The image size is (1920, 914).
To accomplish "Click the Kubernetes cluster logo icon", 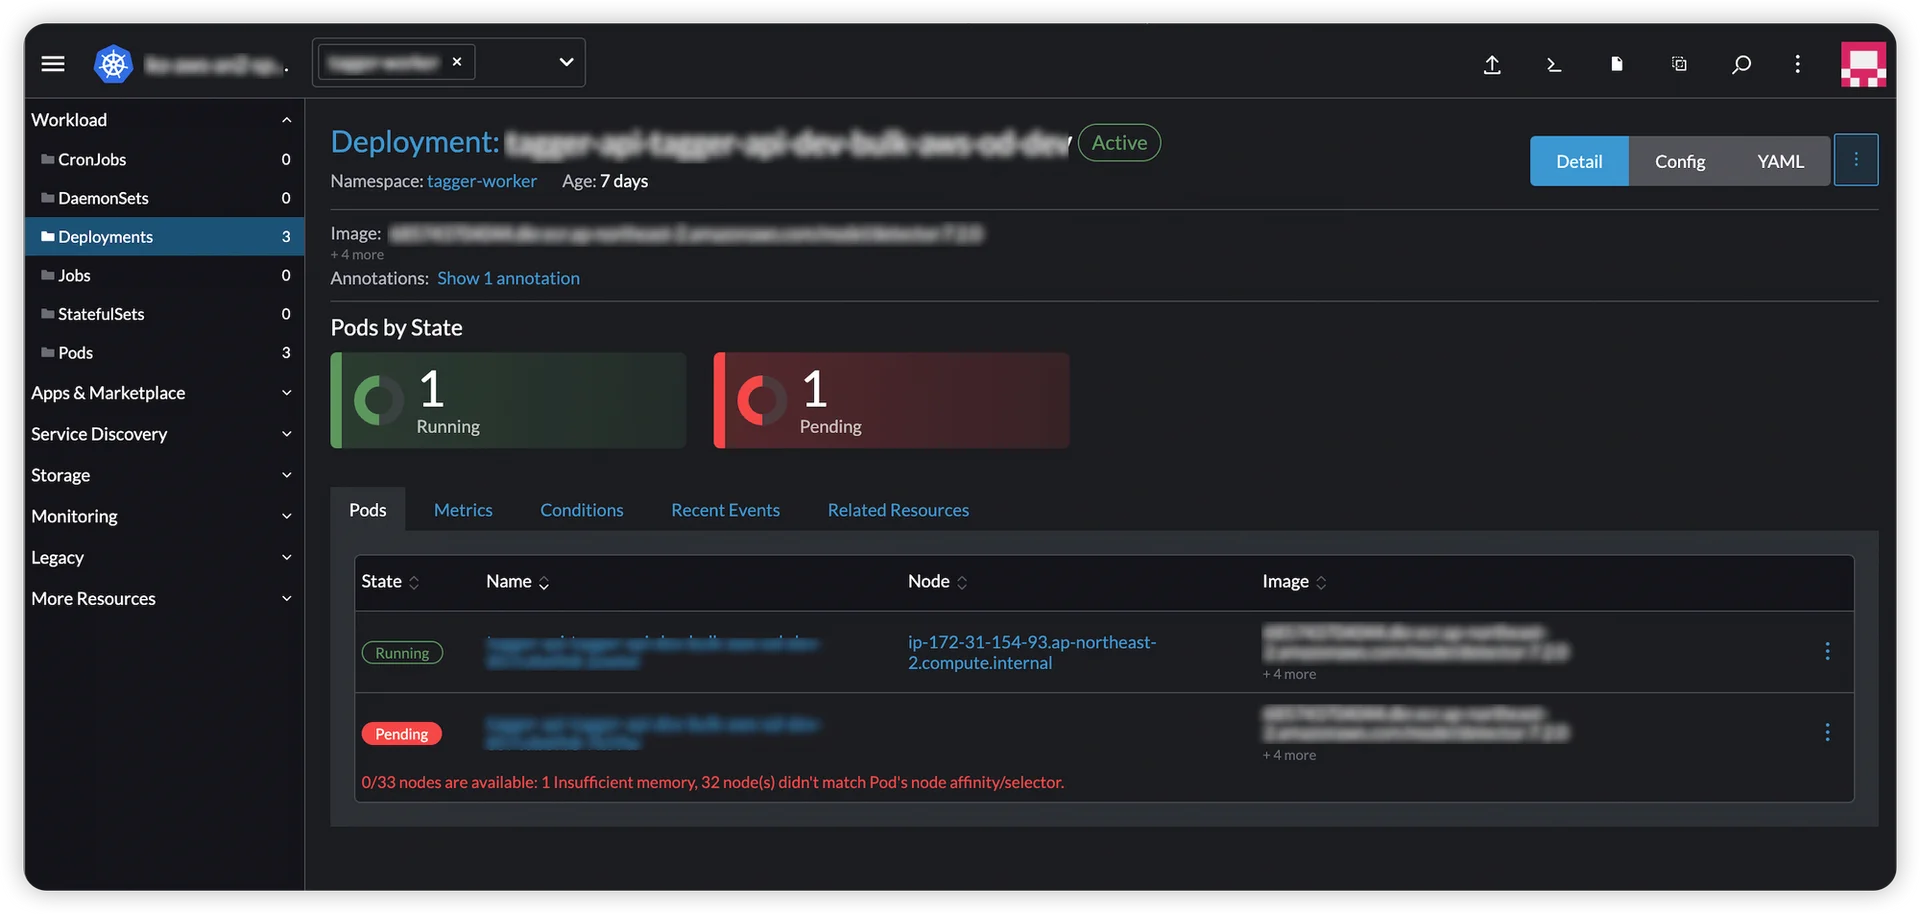I will [113, 64].
